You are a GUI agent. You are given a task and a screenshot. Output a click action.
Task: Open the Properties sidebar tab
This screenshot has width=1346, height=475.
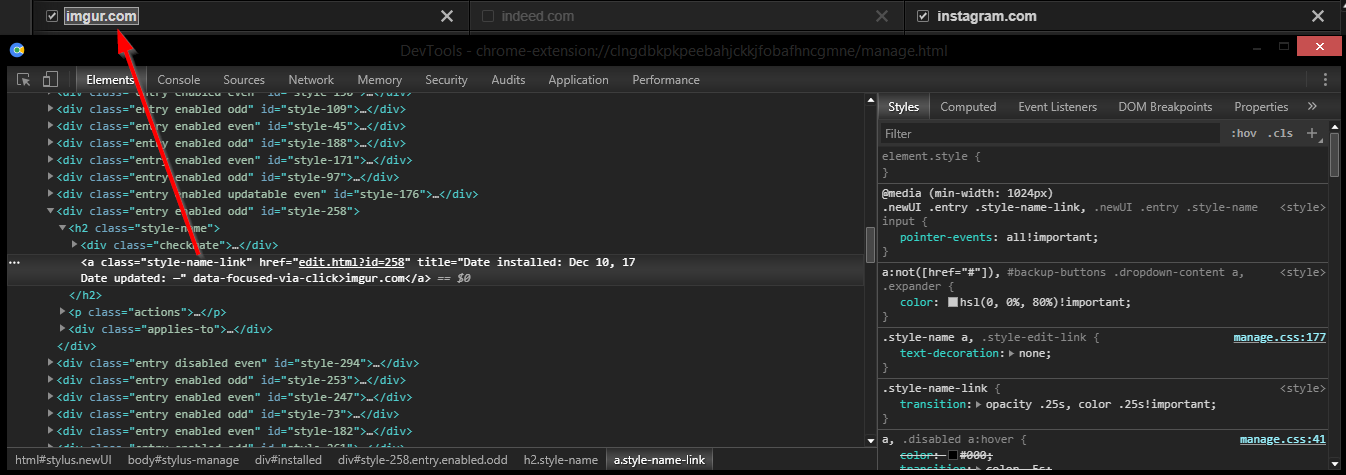click(x=1261, y=107)
